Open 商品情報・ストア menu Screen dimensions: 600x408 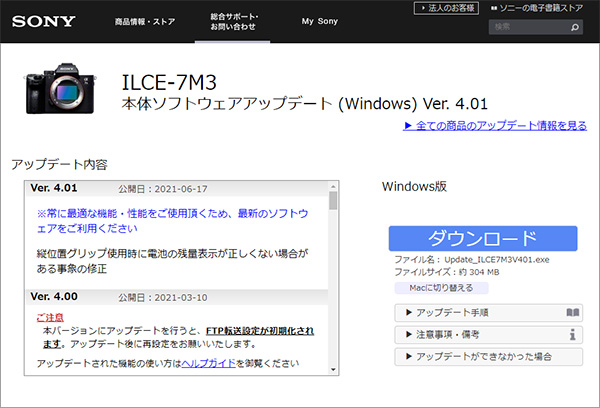pos(145,21)
